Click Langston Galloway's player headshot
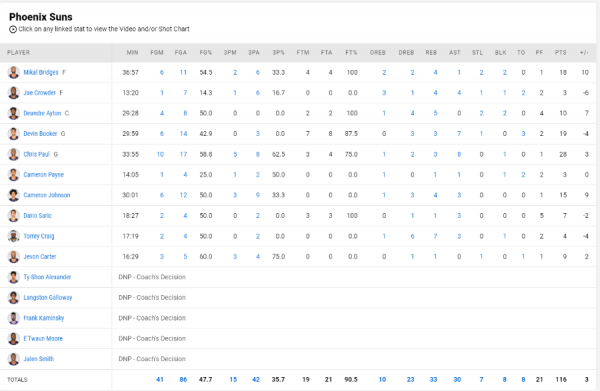The height and width of the screenshot is (391, 600). click(x=13, y=297)
